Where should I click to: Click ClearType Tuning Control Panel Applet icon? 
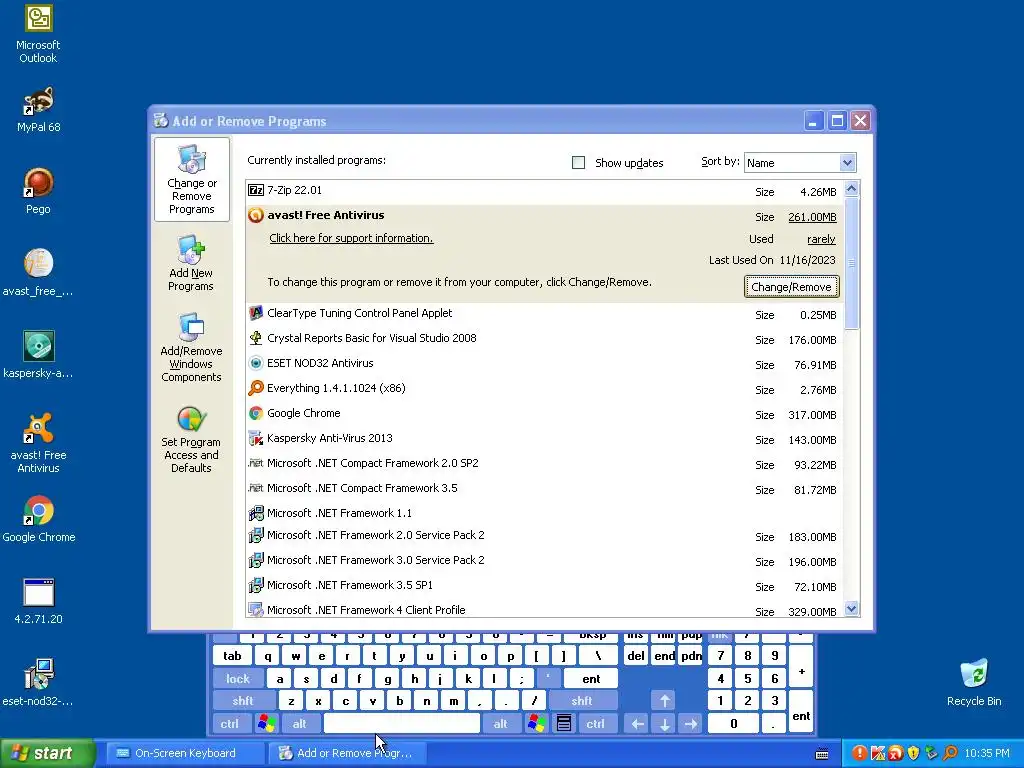click(x=256, y=313)
